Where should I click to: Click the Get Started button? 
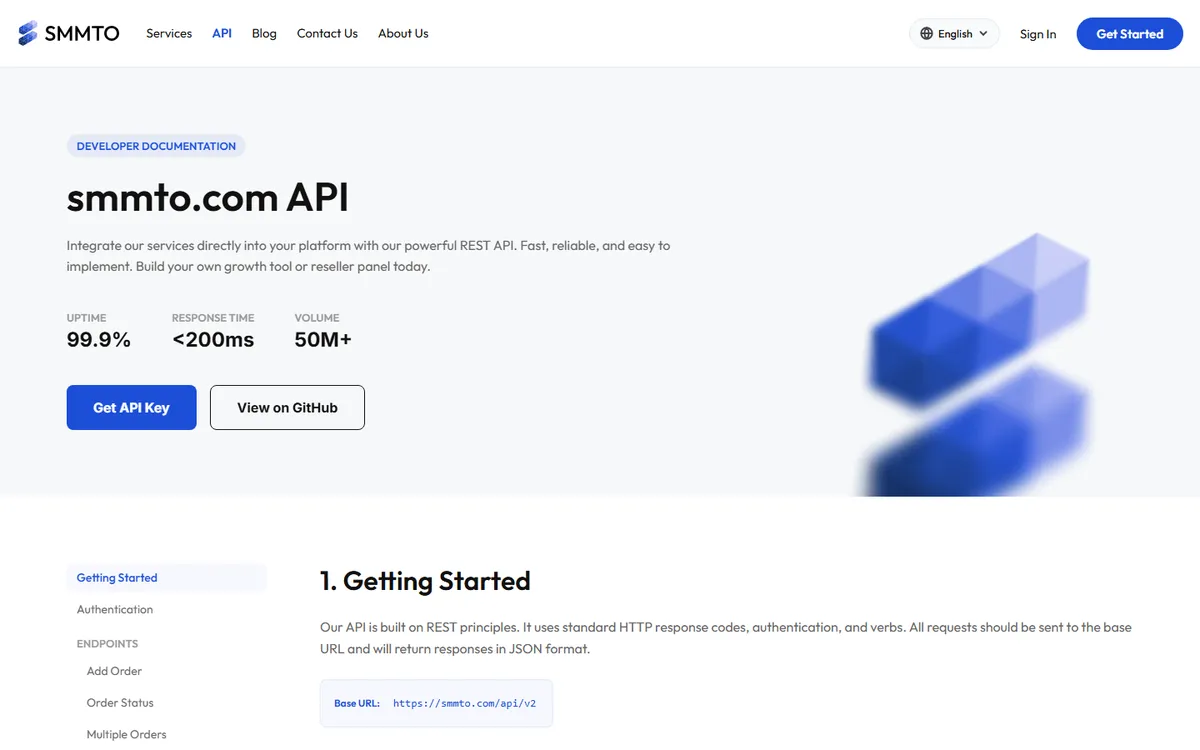(1130, 34)
